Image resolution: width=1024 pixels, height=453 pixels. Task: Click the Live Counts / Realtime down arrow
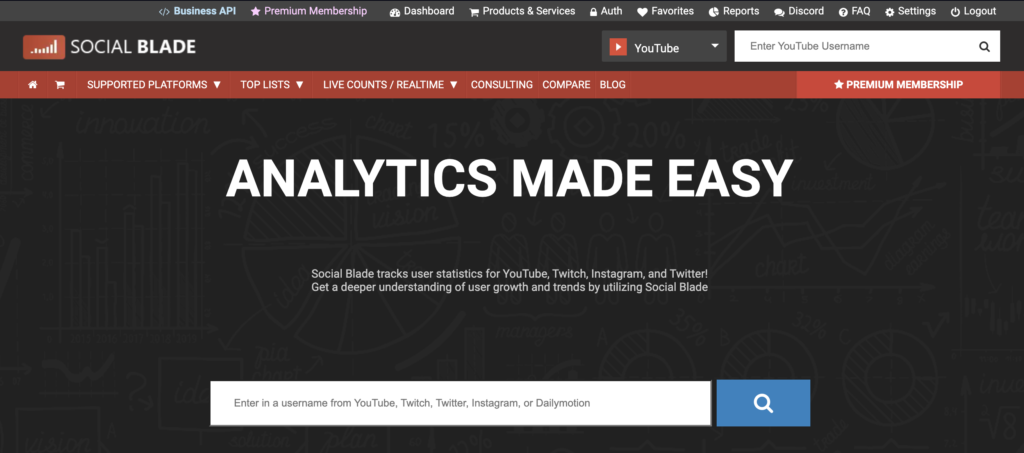(x=453, y=85)
